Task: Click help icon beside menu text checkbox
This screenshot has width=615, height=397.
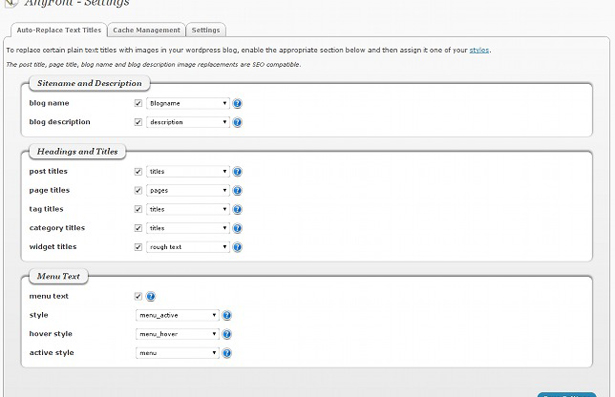Action: point(151,297)
